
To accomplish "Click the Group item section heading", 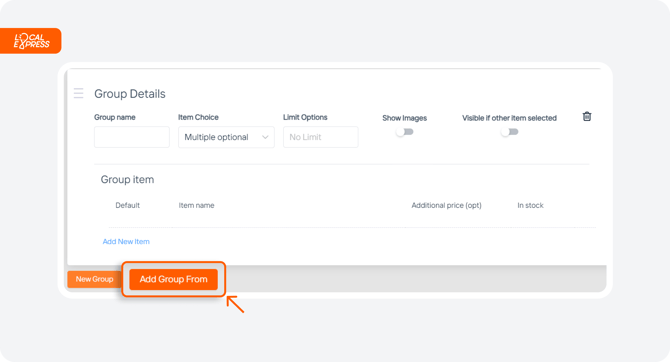I will click(x=127, y=180).
